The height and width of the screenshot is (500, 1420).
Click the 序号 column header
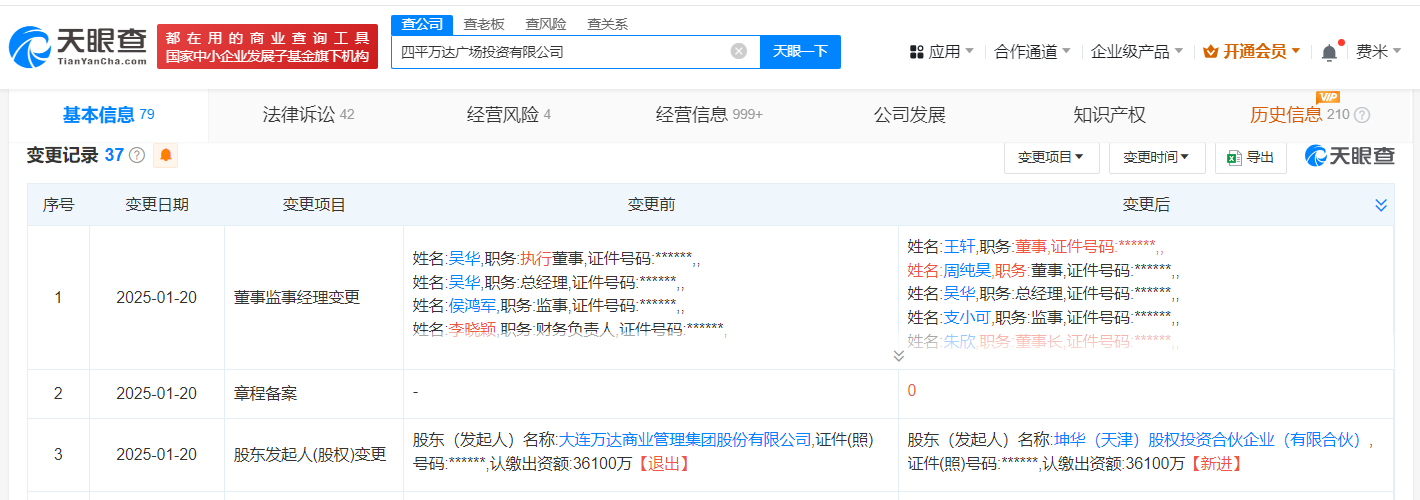point(58,205)
